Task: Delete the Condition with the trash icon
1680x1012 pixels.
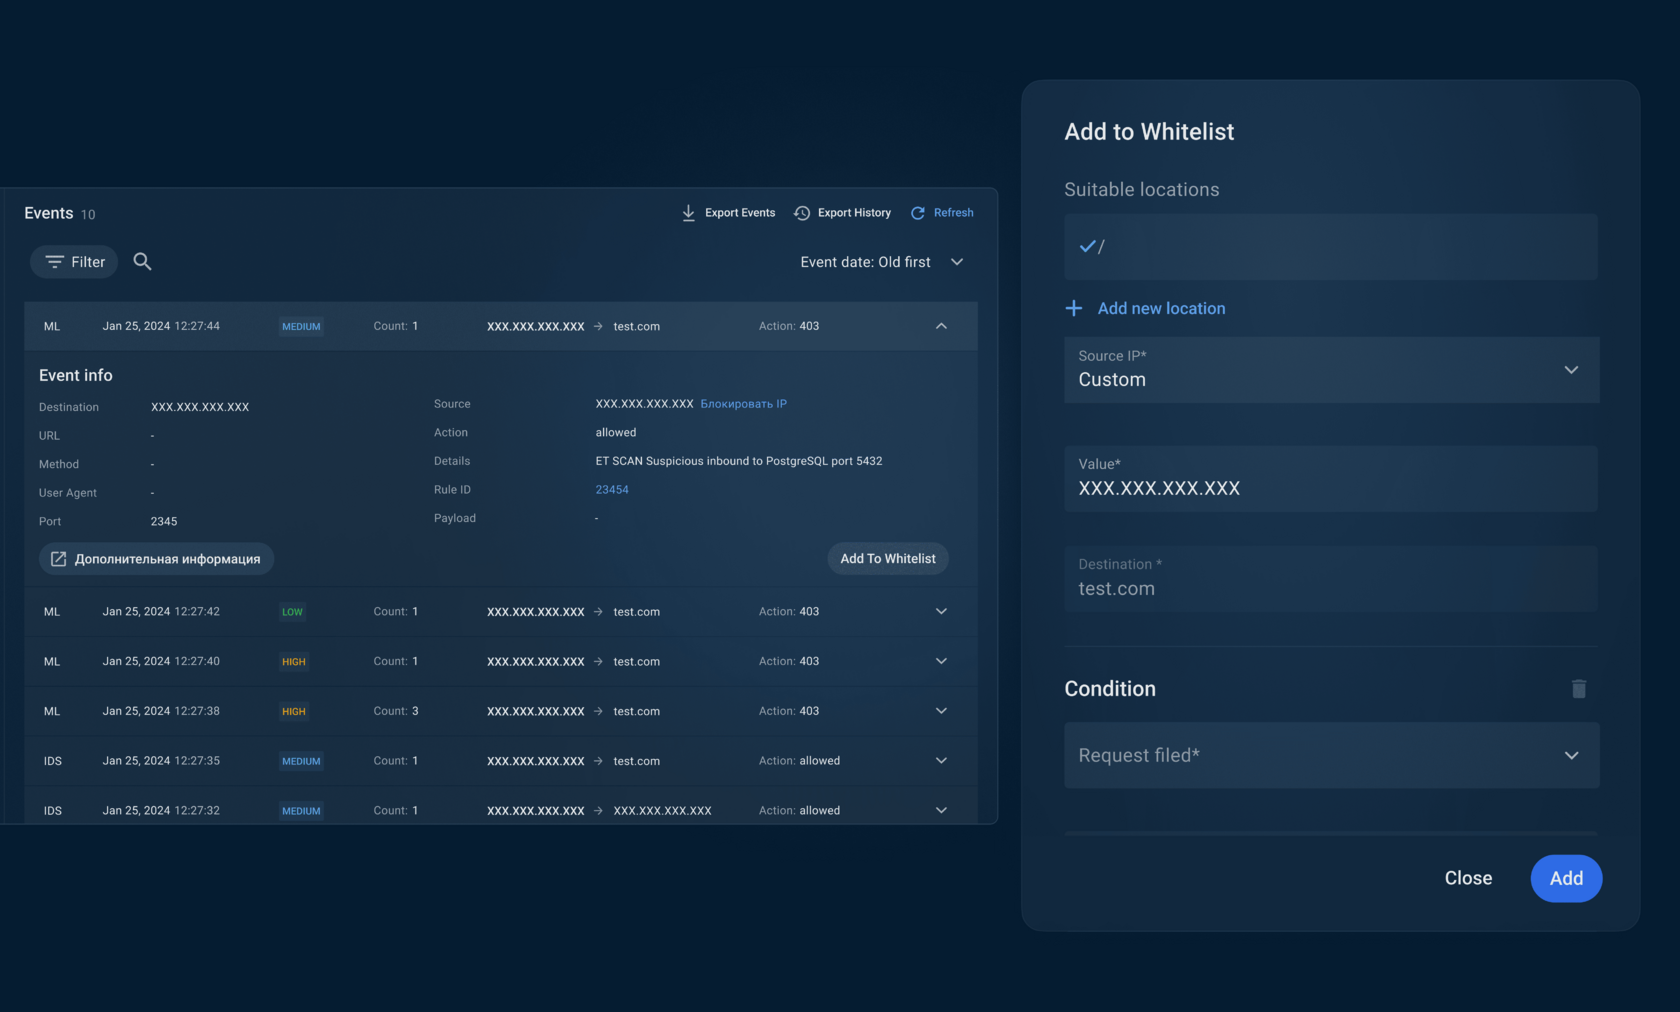Action: [1579, 689]
